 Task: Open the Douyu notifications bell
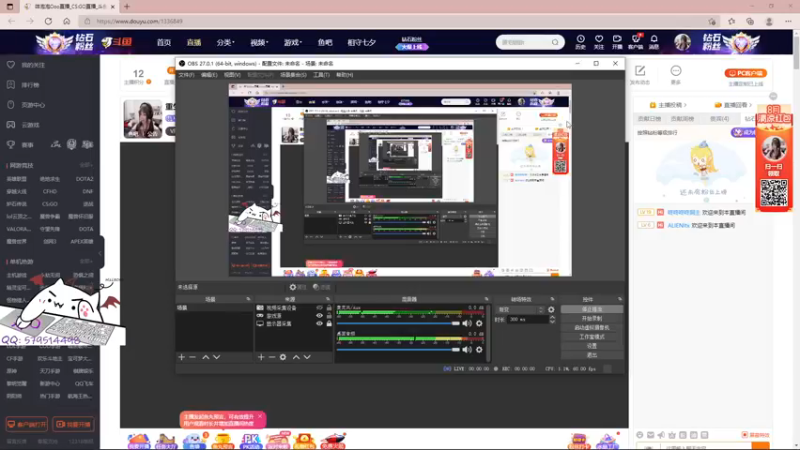click(654, 42)
